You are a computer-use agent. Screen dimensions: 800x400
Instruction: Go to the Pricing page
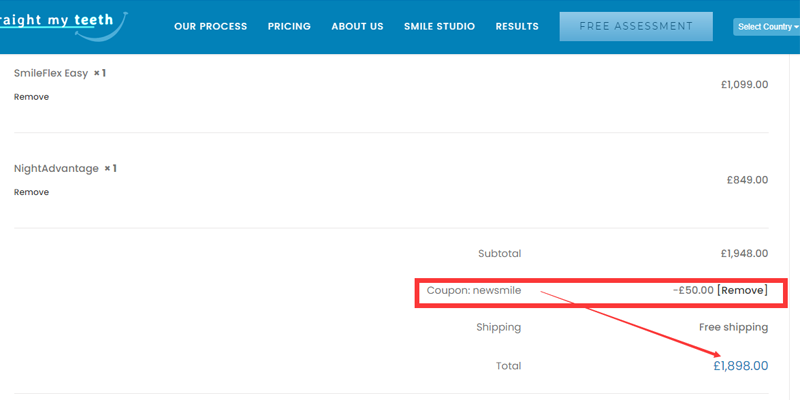(x=289, y=27)
